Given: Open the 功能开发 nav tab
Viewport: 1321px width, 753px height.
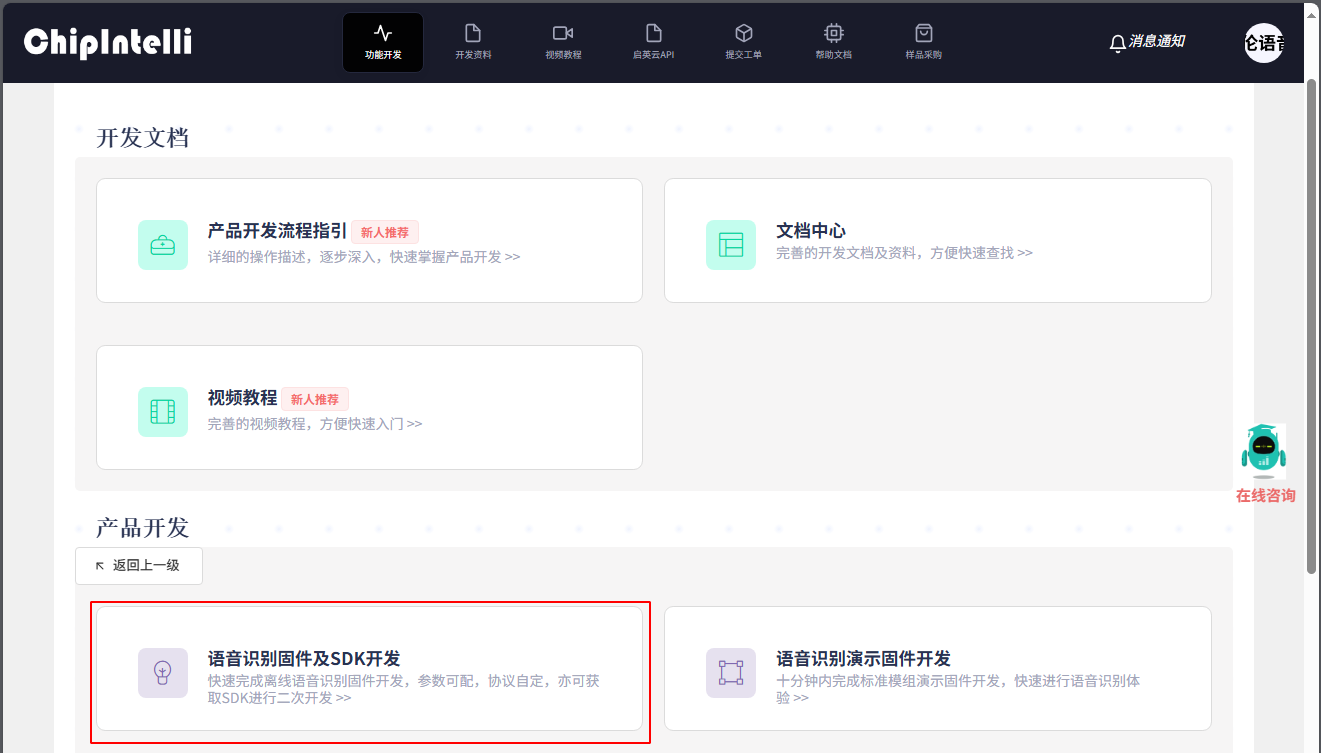Looking at the screenshot, I should coord(382,42).
